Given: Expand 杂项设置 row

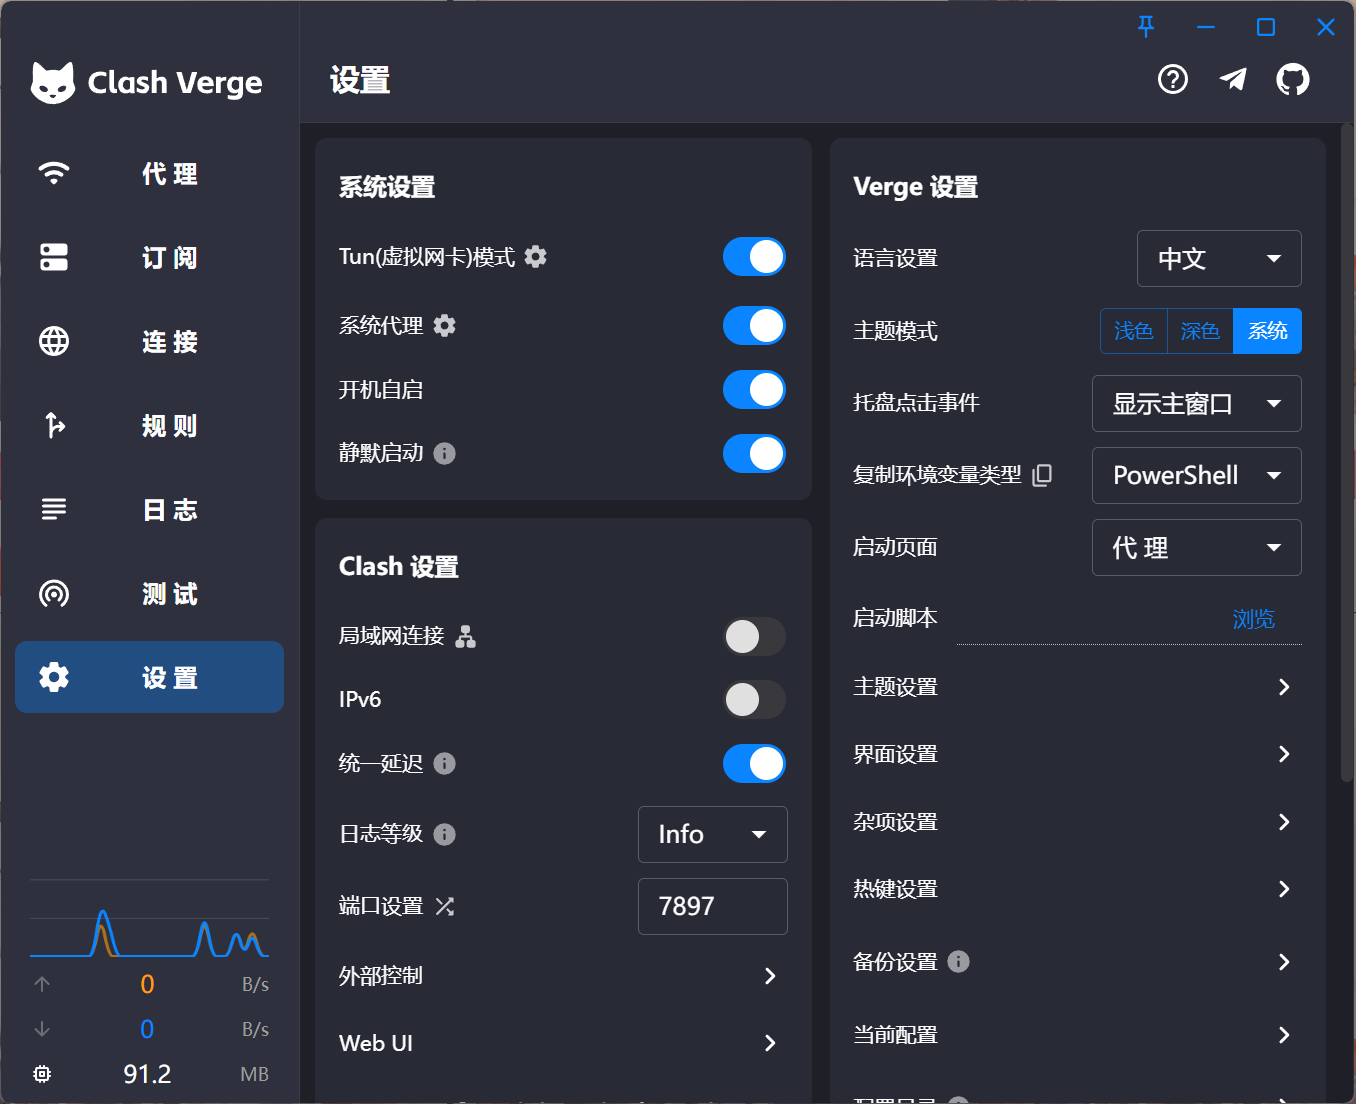Looking at the screenshot, I should [1077, 822].
